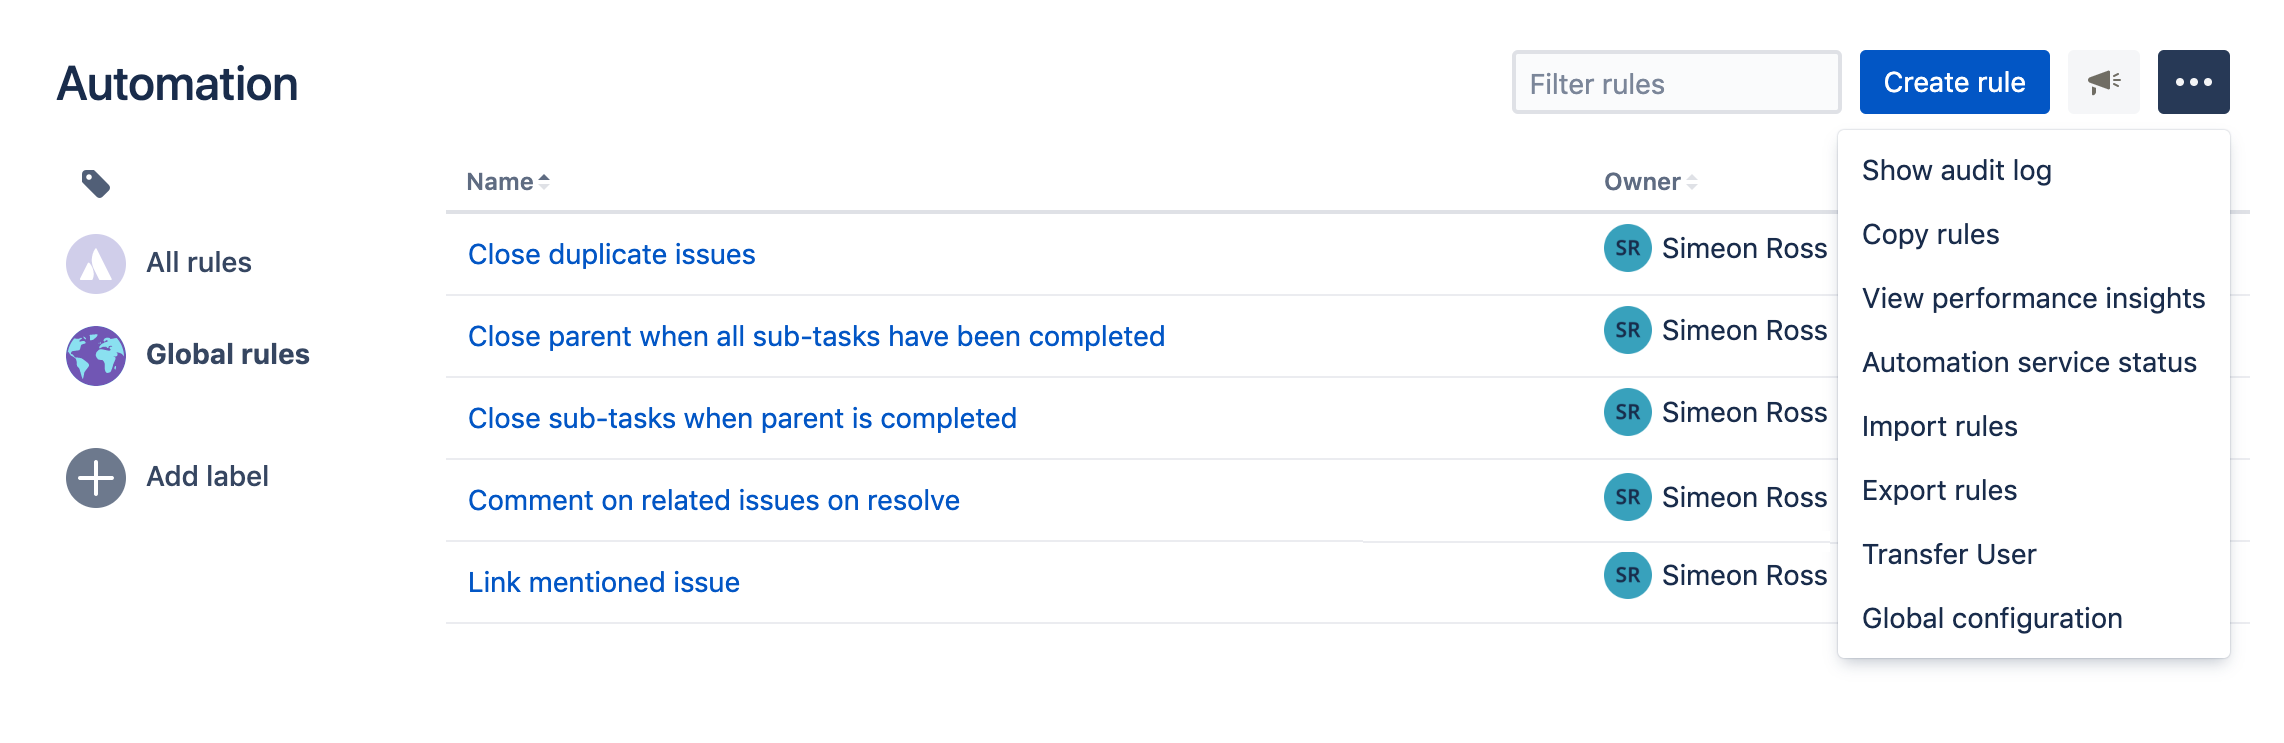Select Automation service status option
2284x743 pixels.
coord(2029,362)
